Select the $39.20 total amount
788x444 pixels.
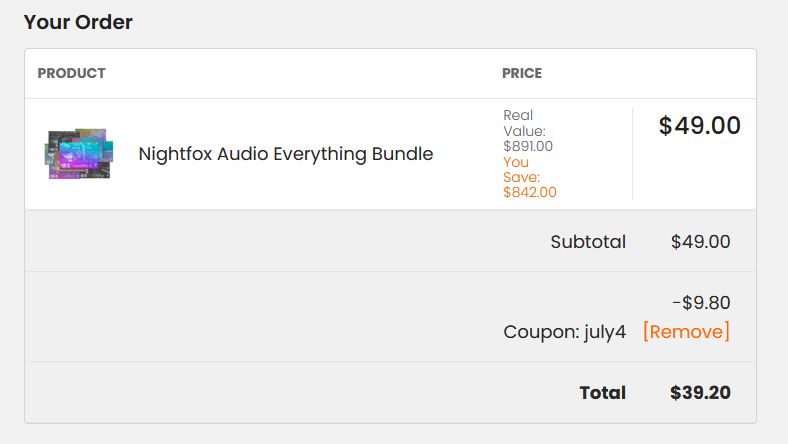[700, 393]
